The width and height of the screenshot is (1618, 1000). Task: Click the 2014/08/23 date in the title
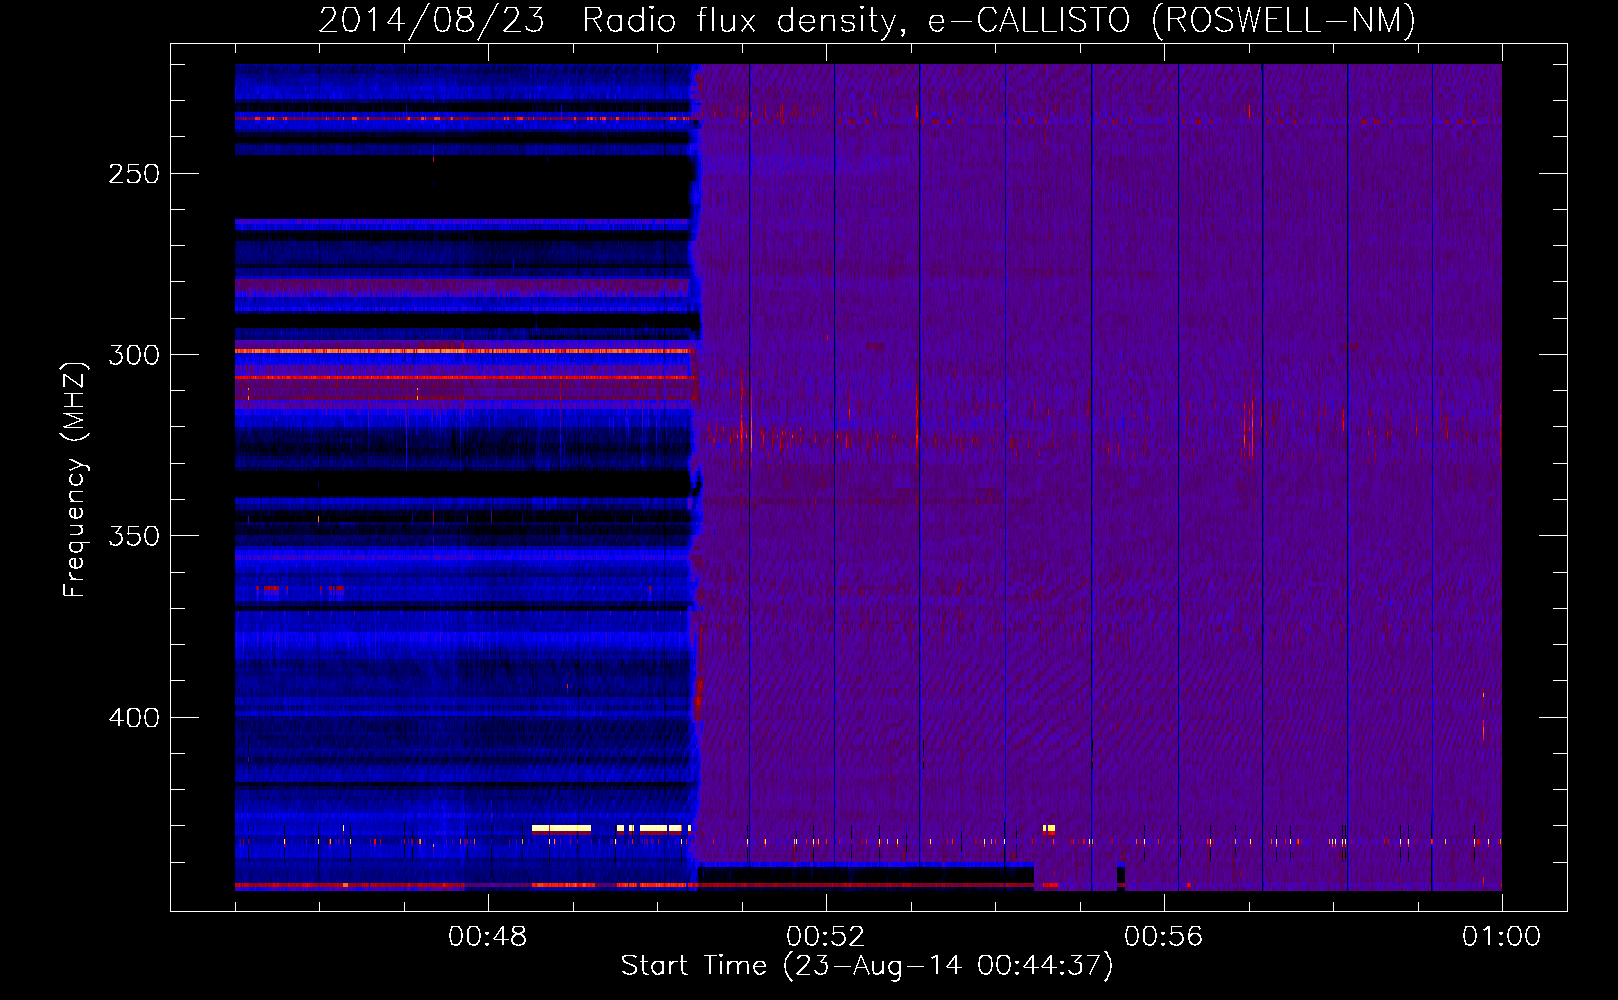[x=431, y=20]
